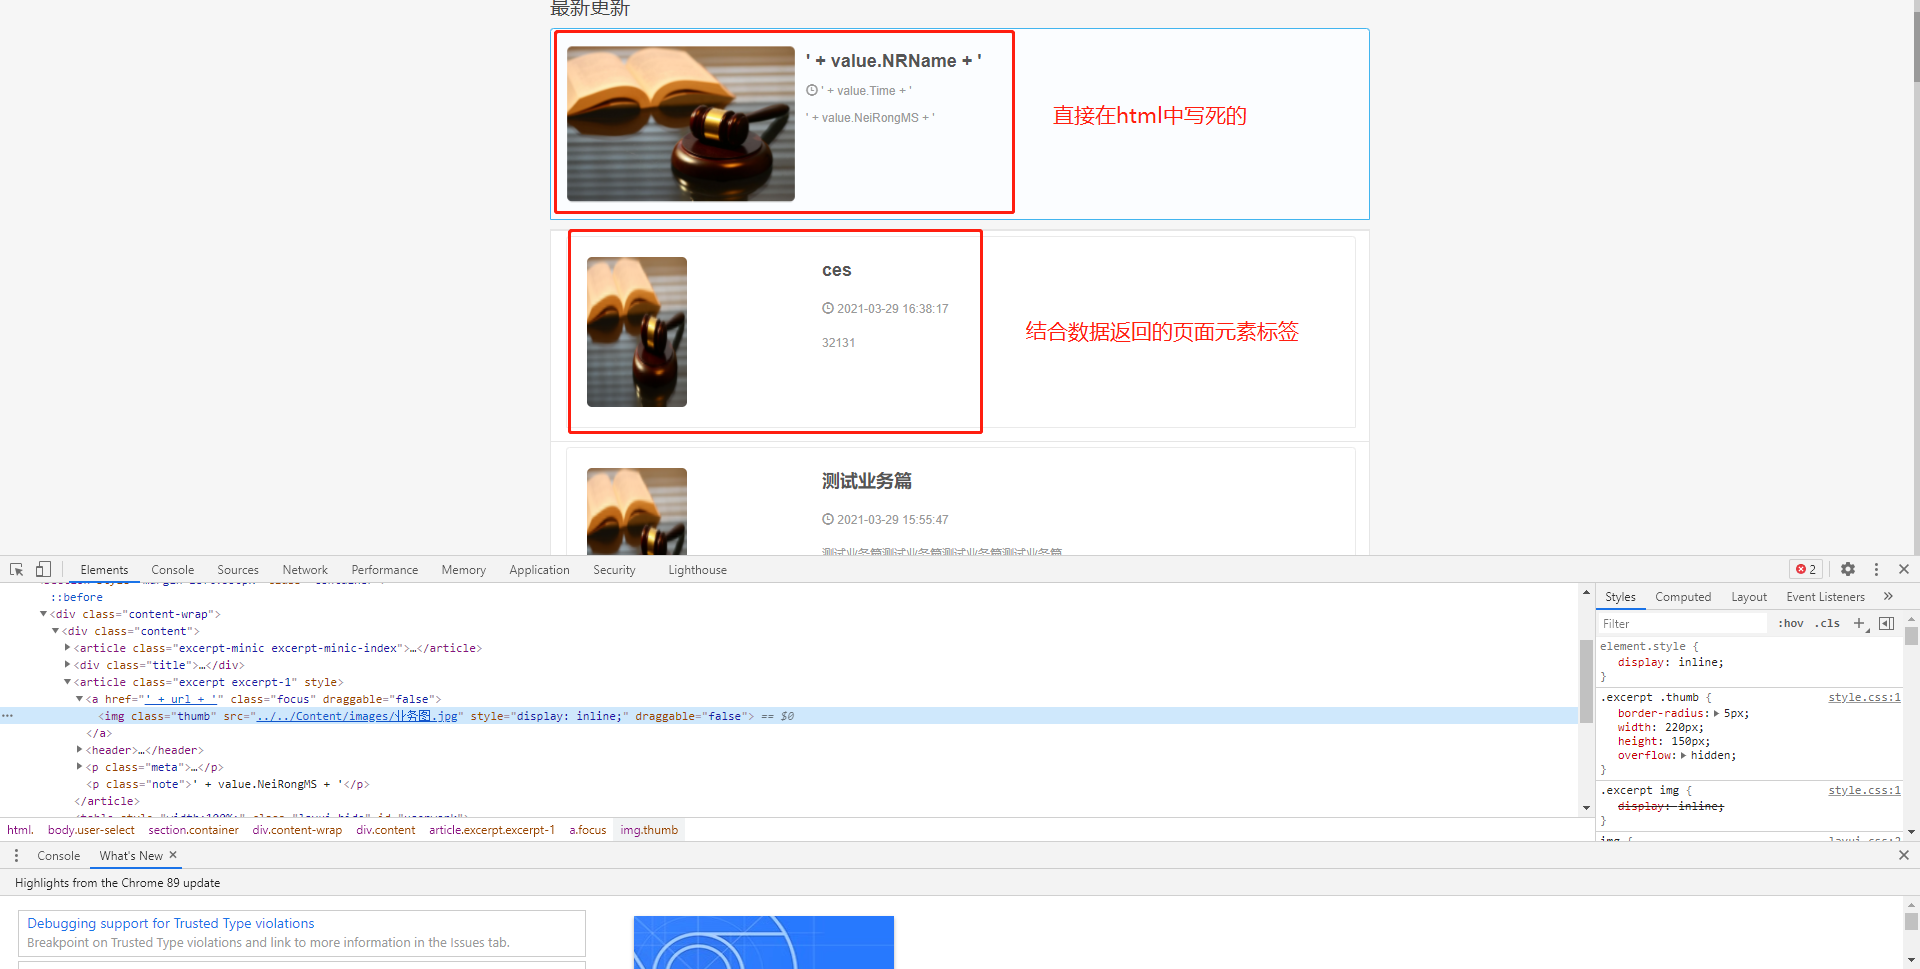
Task: Collapse the div content-wrap node
Action: coord(43,614)
